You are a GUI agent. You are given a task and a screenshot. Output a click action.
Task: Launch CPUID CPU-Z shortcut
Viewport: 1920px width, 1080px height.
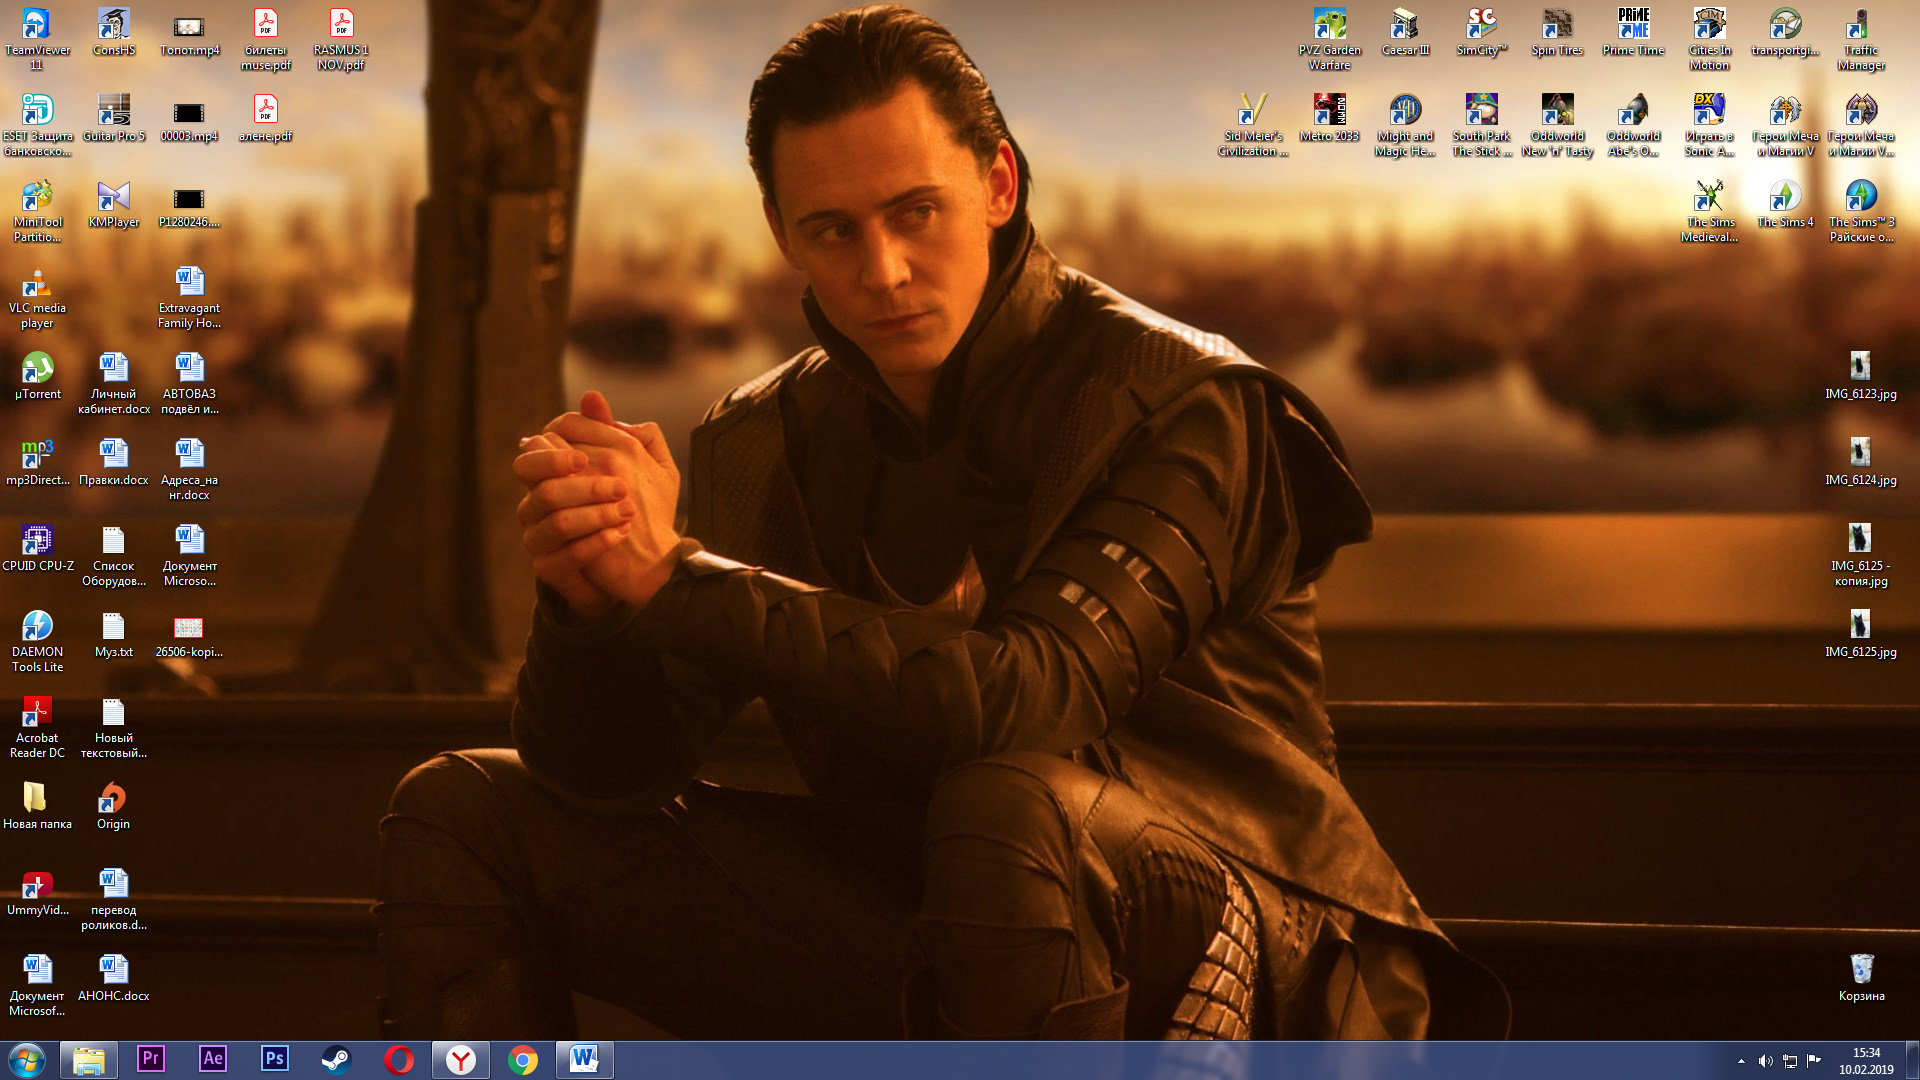(x=37, y=548)
